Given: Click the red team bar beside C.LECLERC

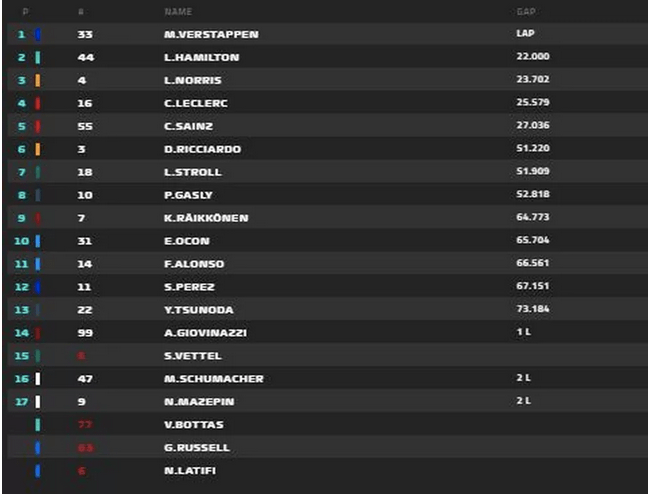Looking at the screenshot, I should pyautogui.click(x=37, y=103).
